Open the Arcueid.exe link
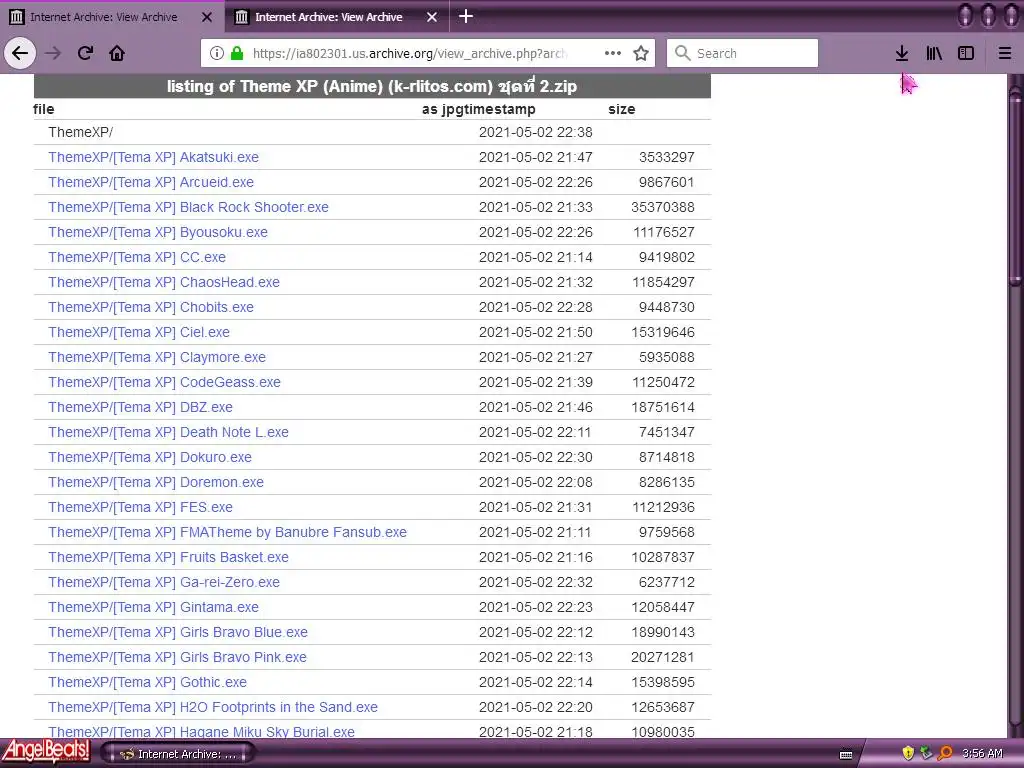Image resolution: width=1024 pixels, height=768 pixels. [151, 182]
